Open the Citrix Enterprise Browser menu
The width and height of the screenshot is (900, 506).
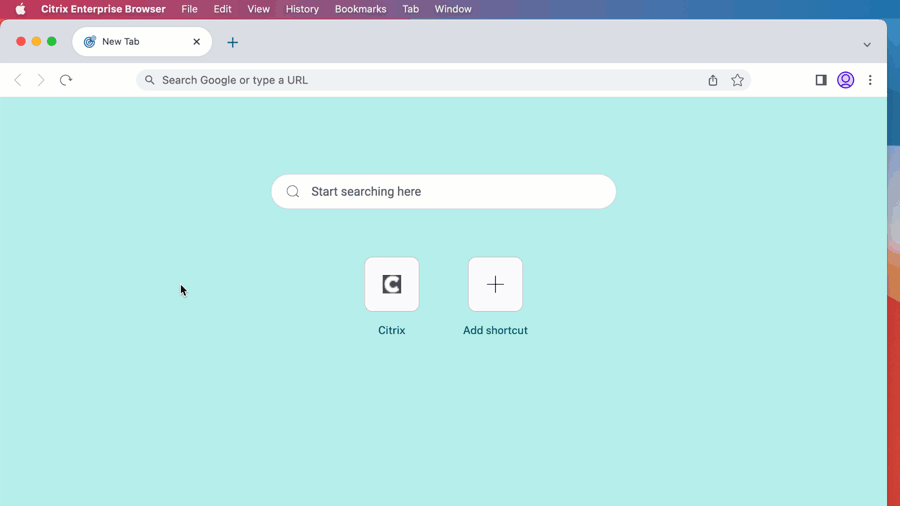[103, 9]
